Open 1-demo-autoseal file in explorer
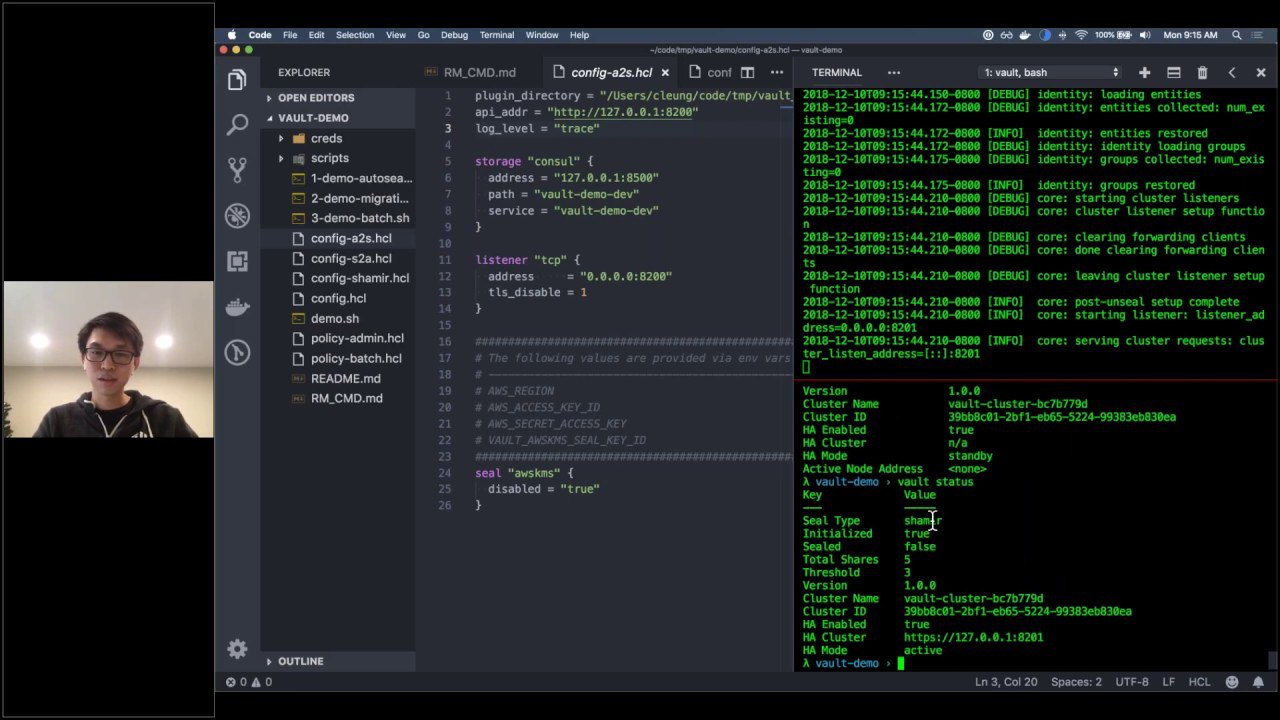 pyautogui.click(x=361, y=178)
